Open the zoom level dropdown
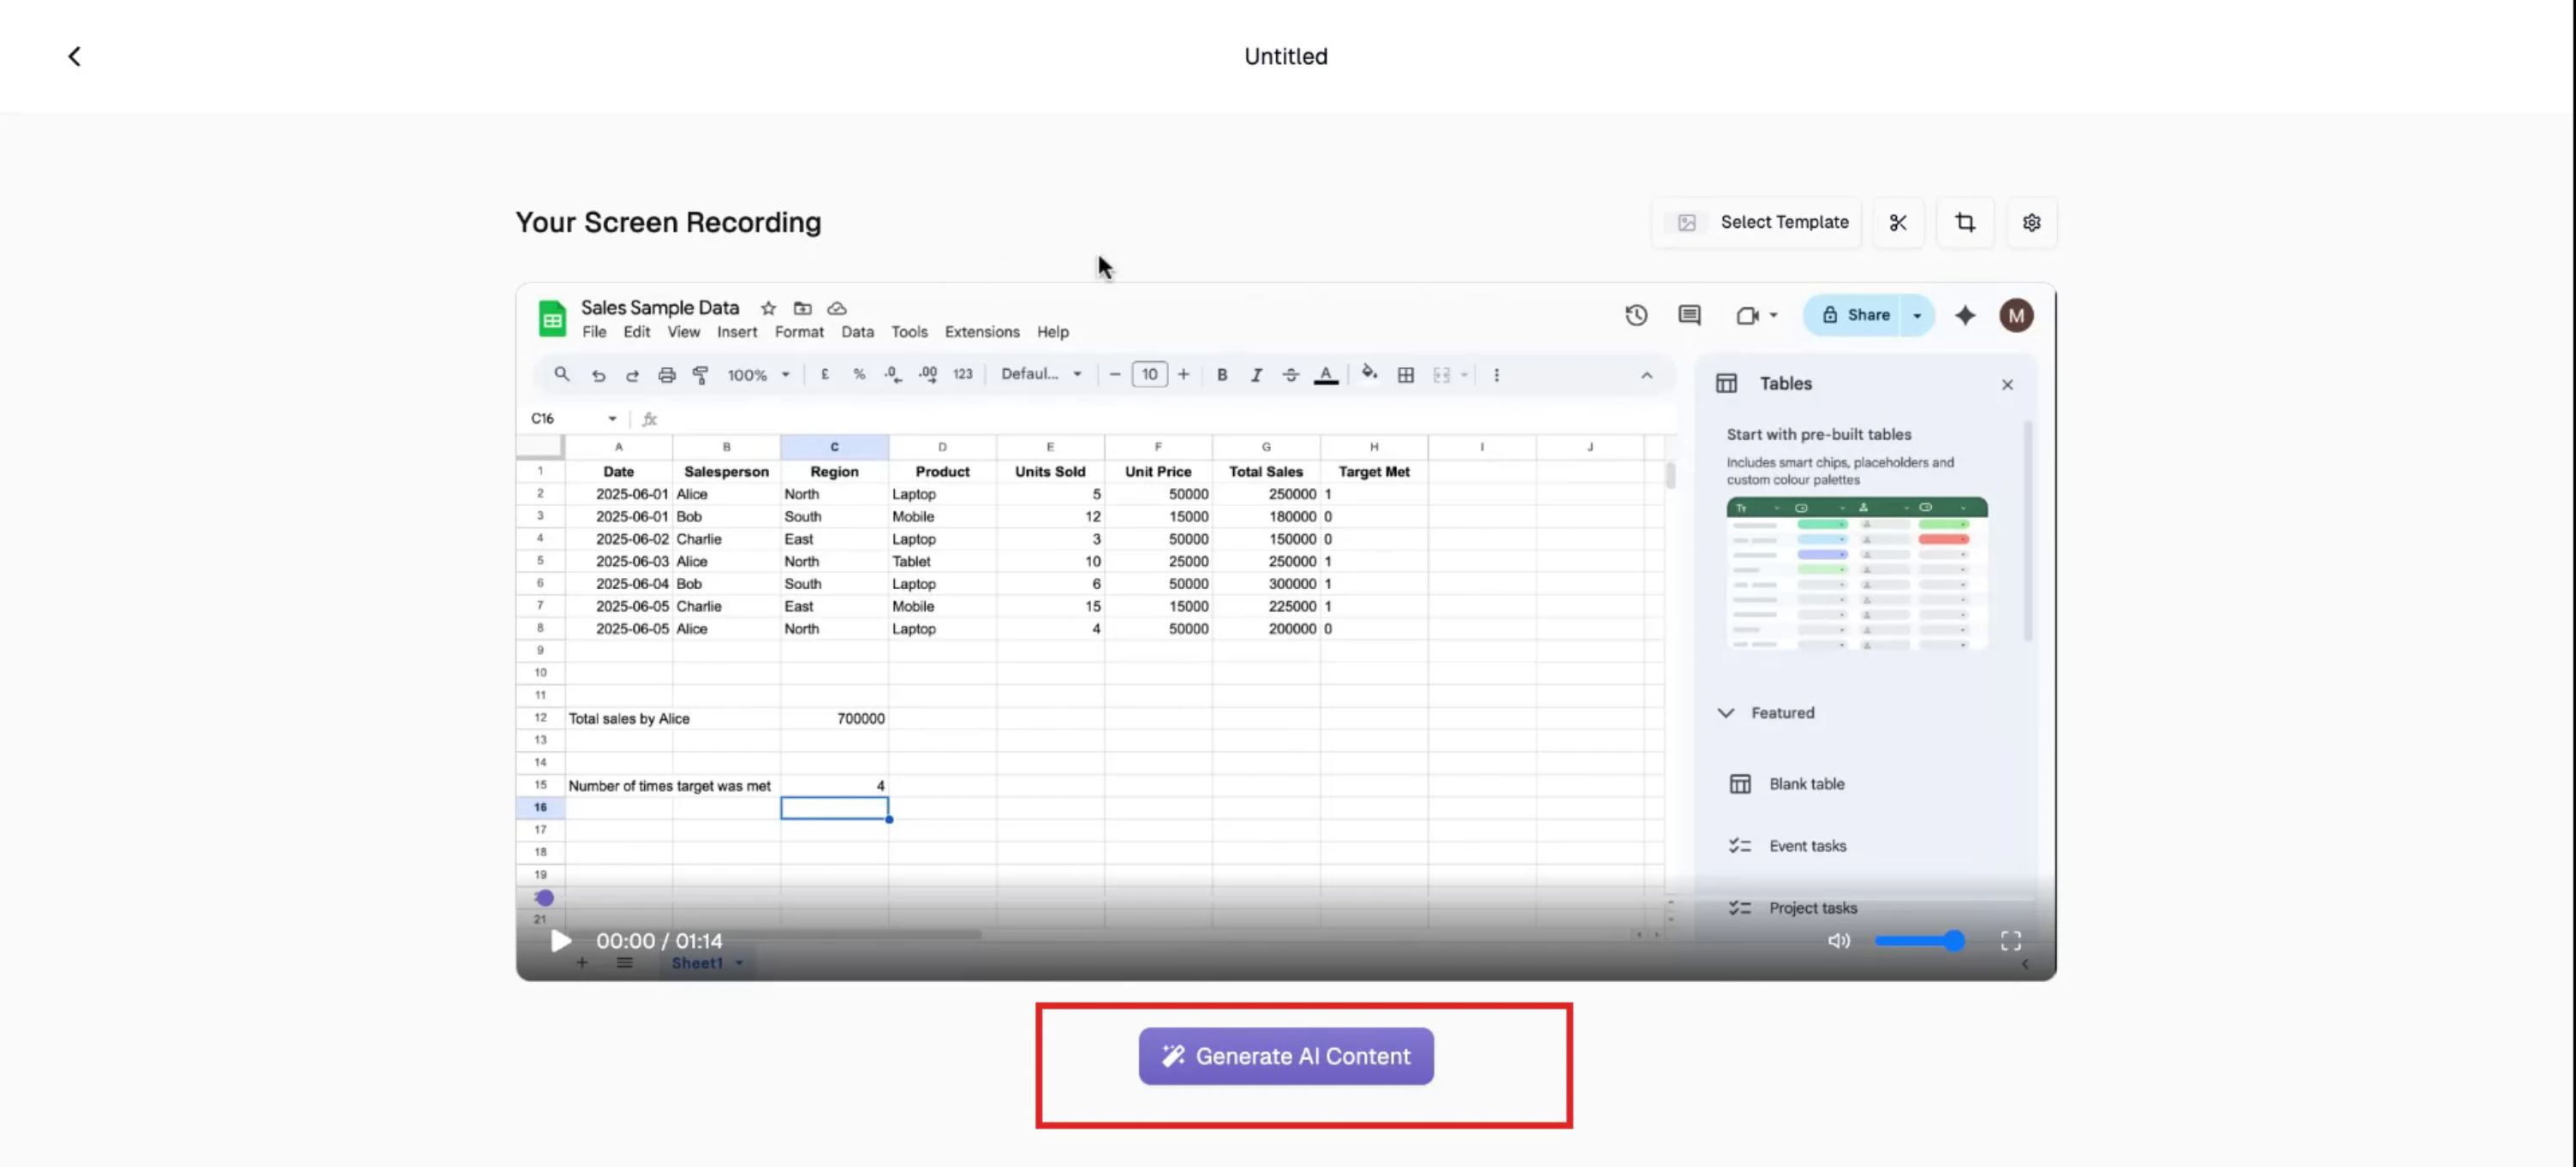This screenshot has width=2576, height=1167. [x=757, y=374]
